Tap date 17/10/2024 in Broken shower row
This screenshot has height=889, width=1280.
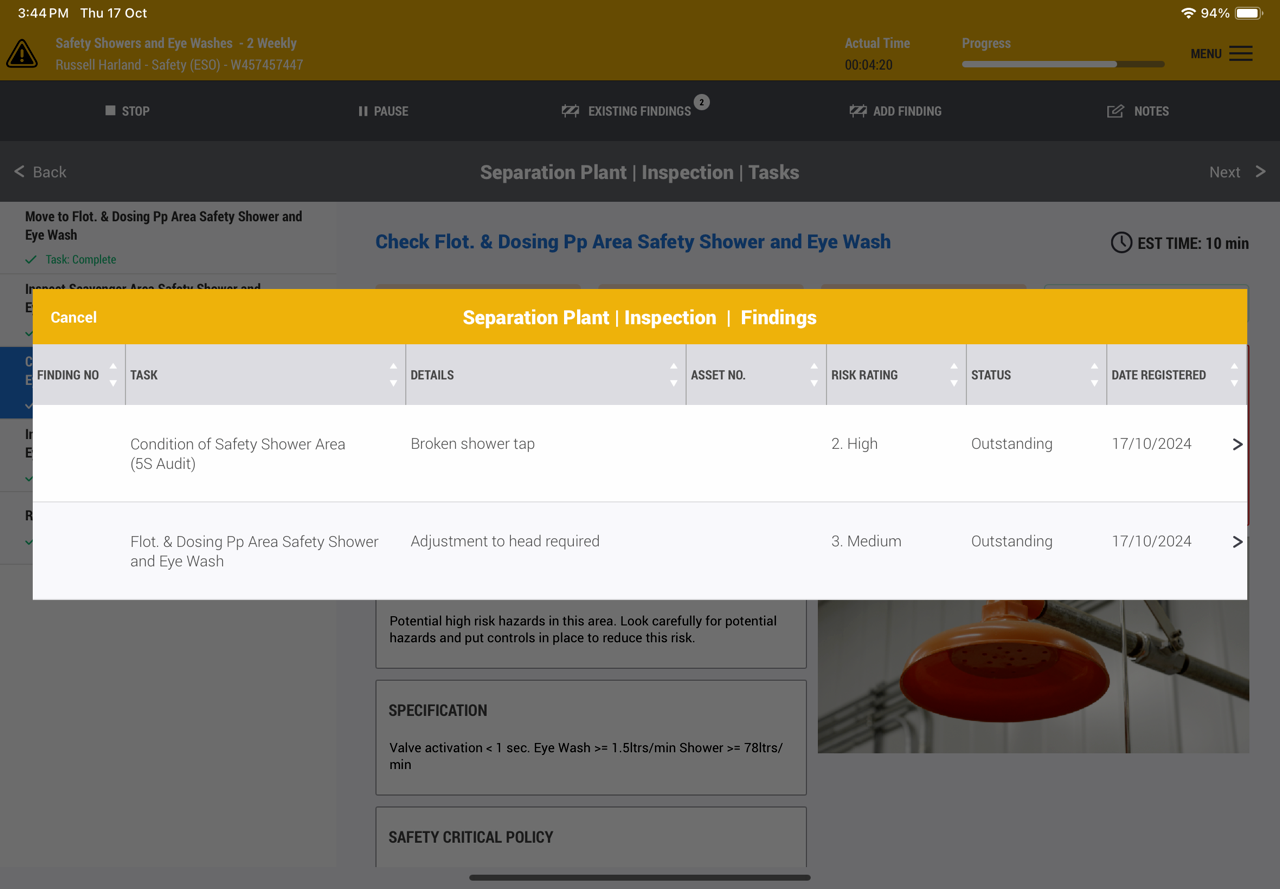1151,444
